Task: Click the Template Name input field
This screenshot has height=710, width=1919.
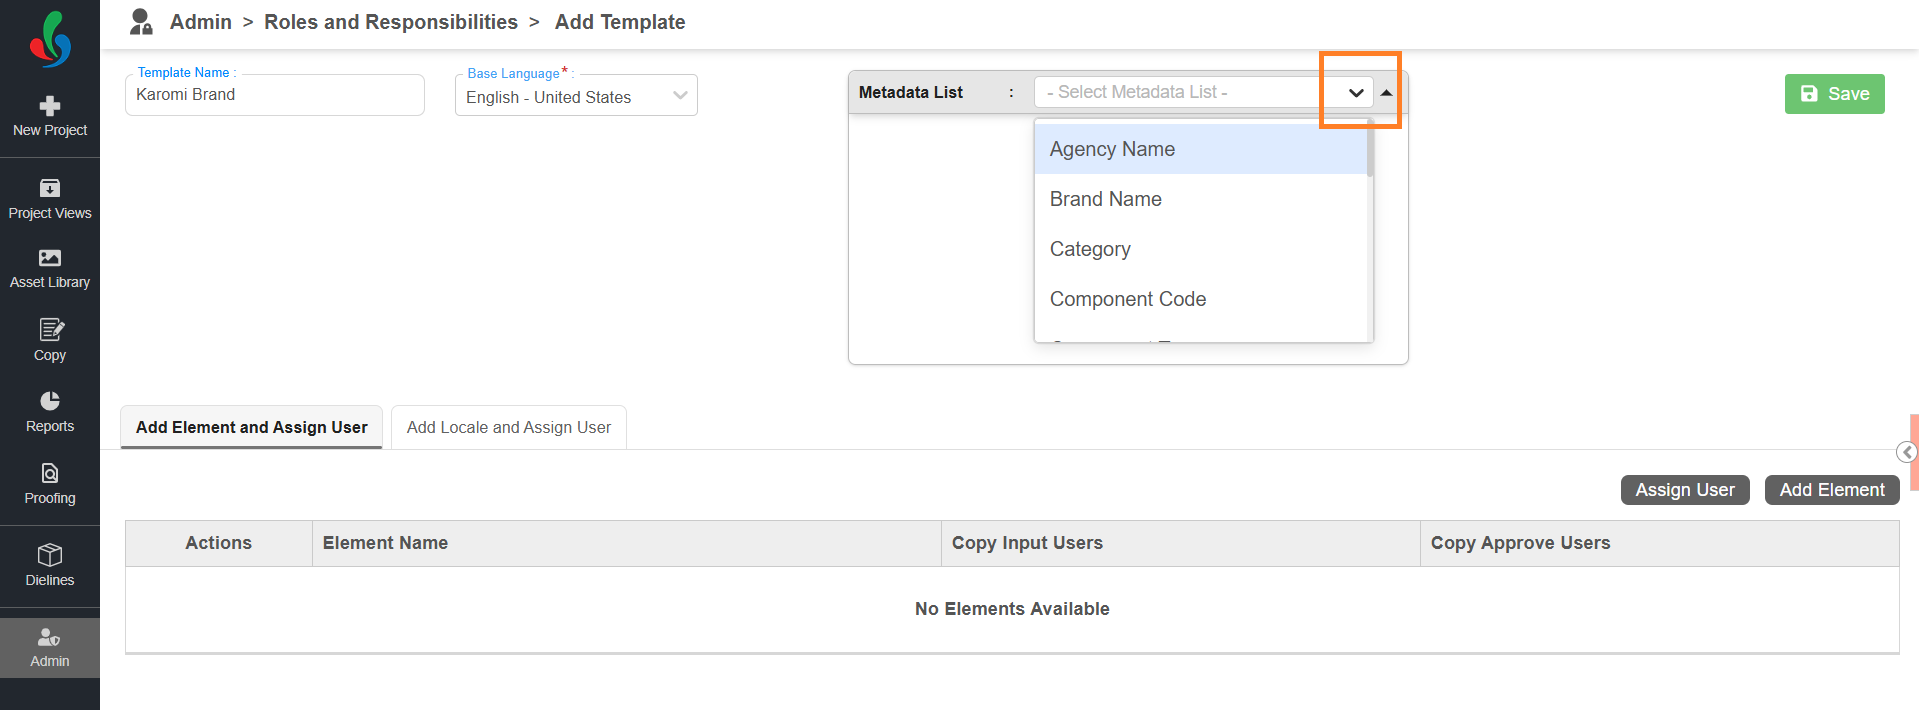Action: (275, 95)
